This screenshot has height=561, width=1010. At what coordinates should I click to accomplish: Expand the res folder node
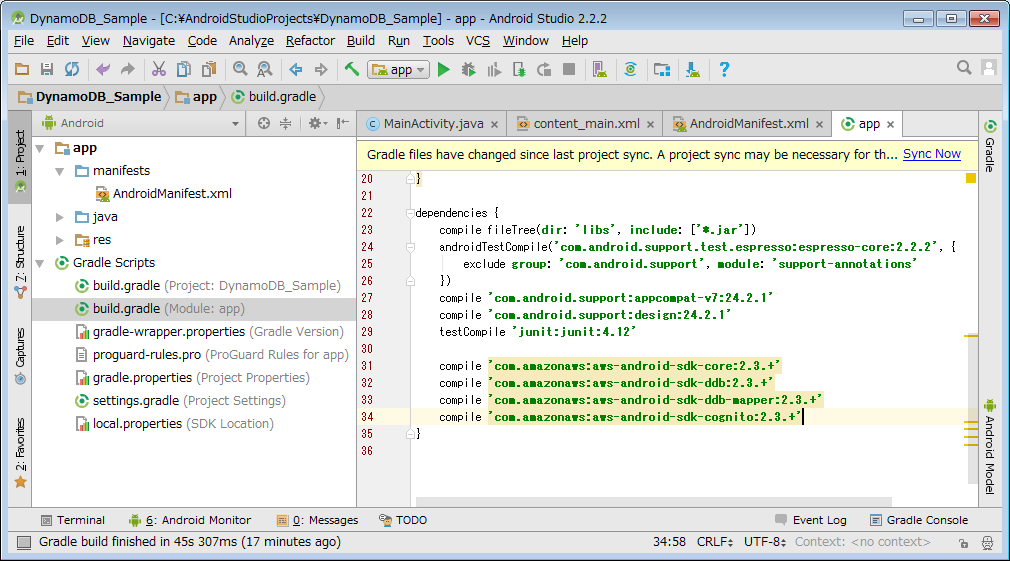[60, 240]
